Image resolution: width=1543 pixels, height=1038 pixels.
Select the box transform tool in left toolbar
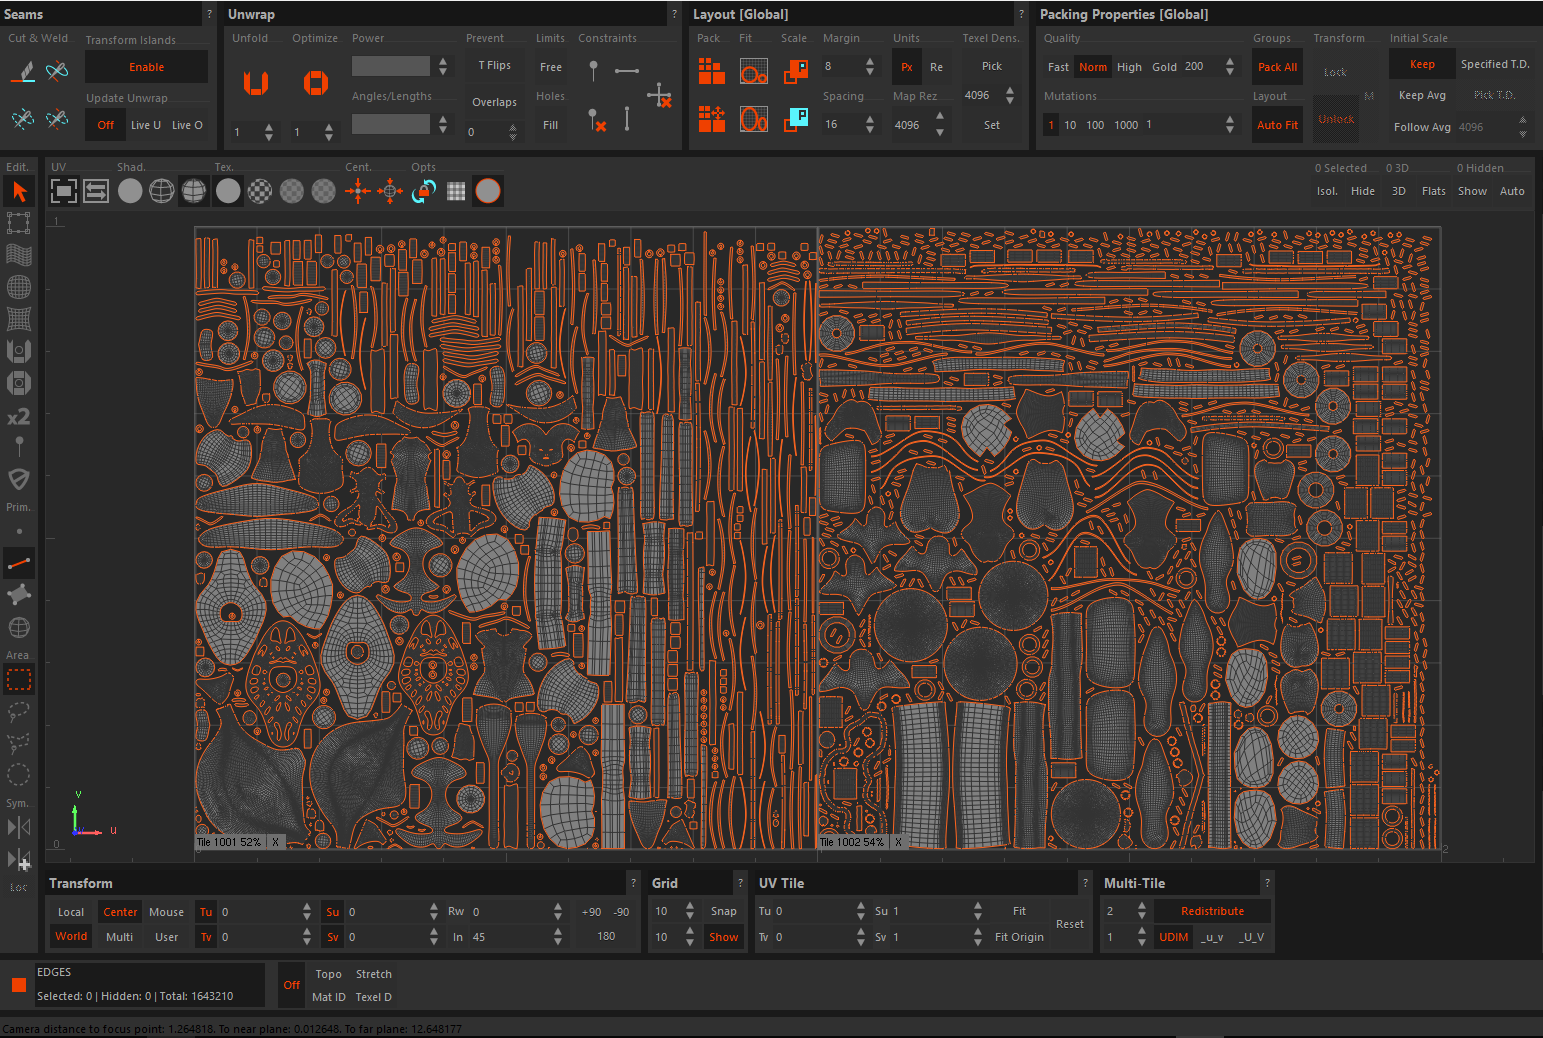tap(19, 223)
